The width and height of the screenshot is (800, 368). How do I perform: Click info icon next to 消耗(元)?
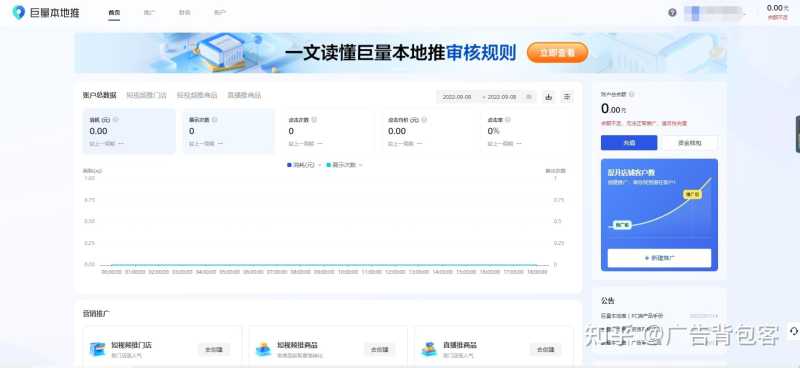[116, 119]
